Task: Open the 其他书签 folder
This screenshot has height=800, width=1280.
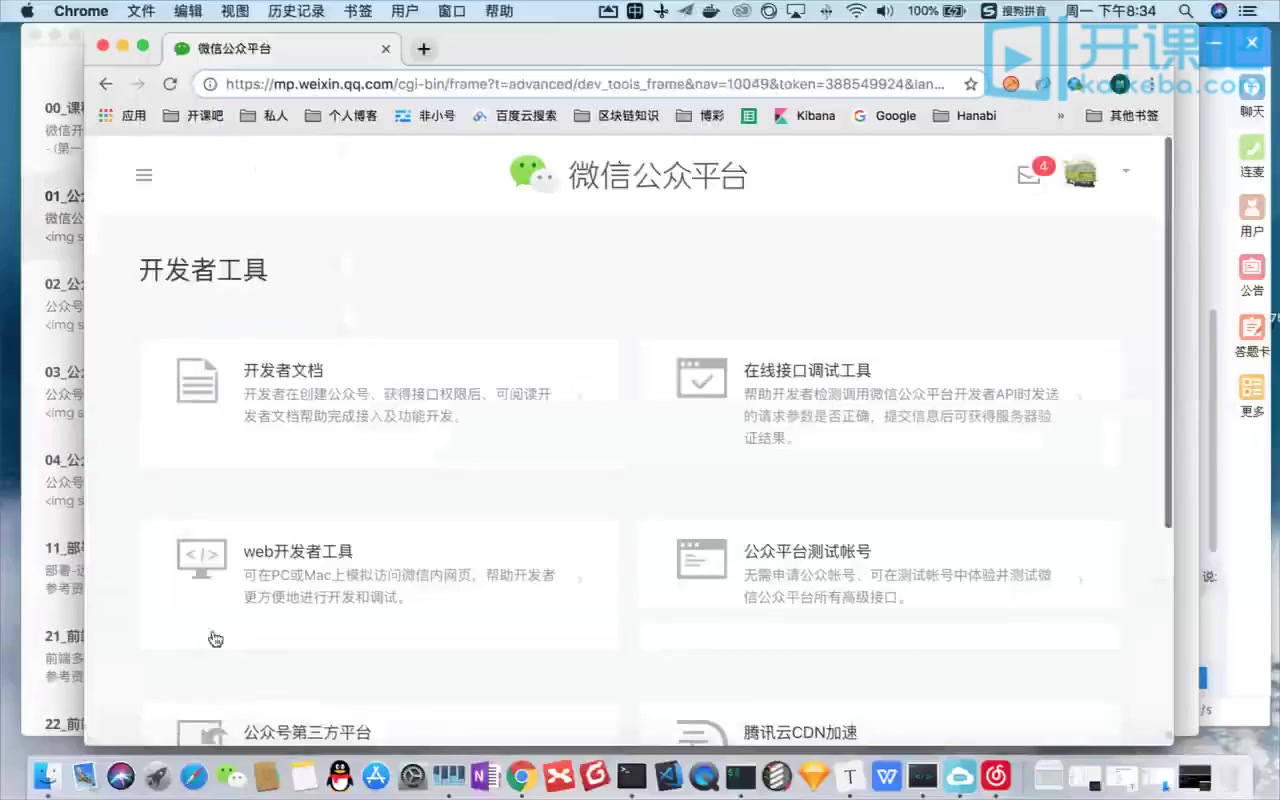Action: click(x=1123, y=116)
